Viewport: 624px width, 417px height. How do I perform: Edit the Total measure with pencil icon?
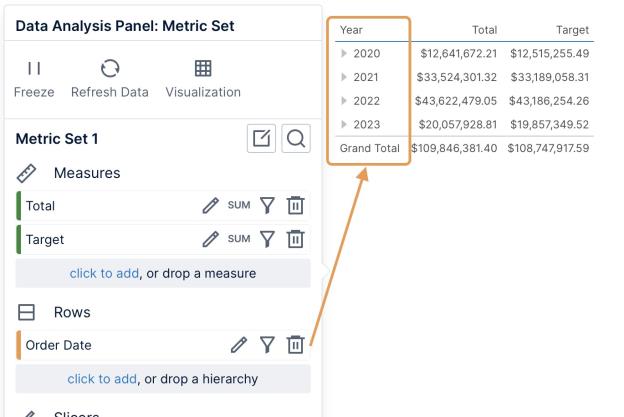[x=210, y=206]
